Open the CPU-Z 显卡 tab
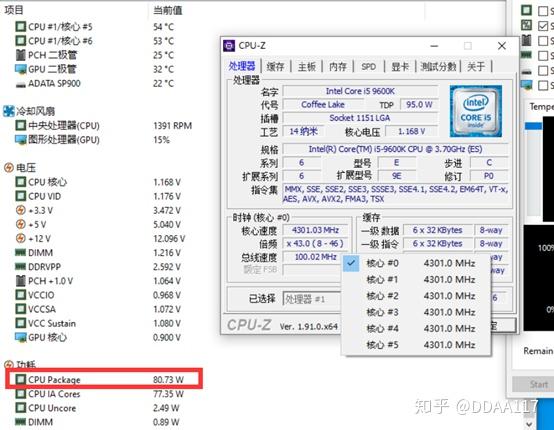 pyautogui.click(x=400, y=66)
